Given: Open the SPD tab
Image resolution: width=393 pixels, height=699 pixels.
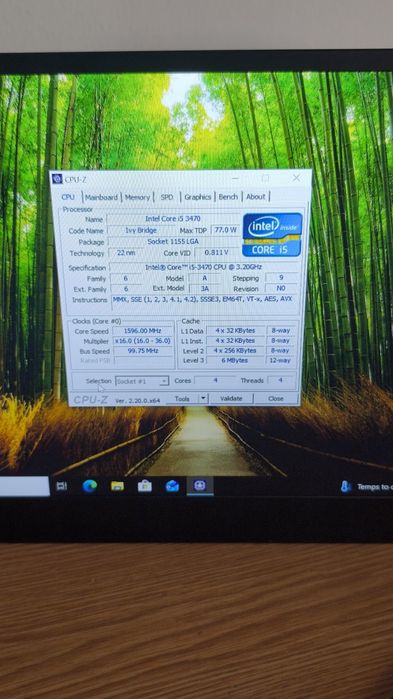Looking at the screenshot, I should pyautogui.click(x=167, y=197).
